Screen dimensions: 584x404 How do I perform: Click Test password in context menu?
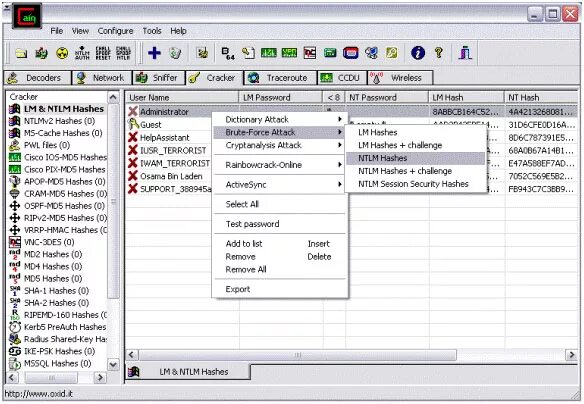pyautogui.click(x=280, y=224)
